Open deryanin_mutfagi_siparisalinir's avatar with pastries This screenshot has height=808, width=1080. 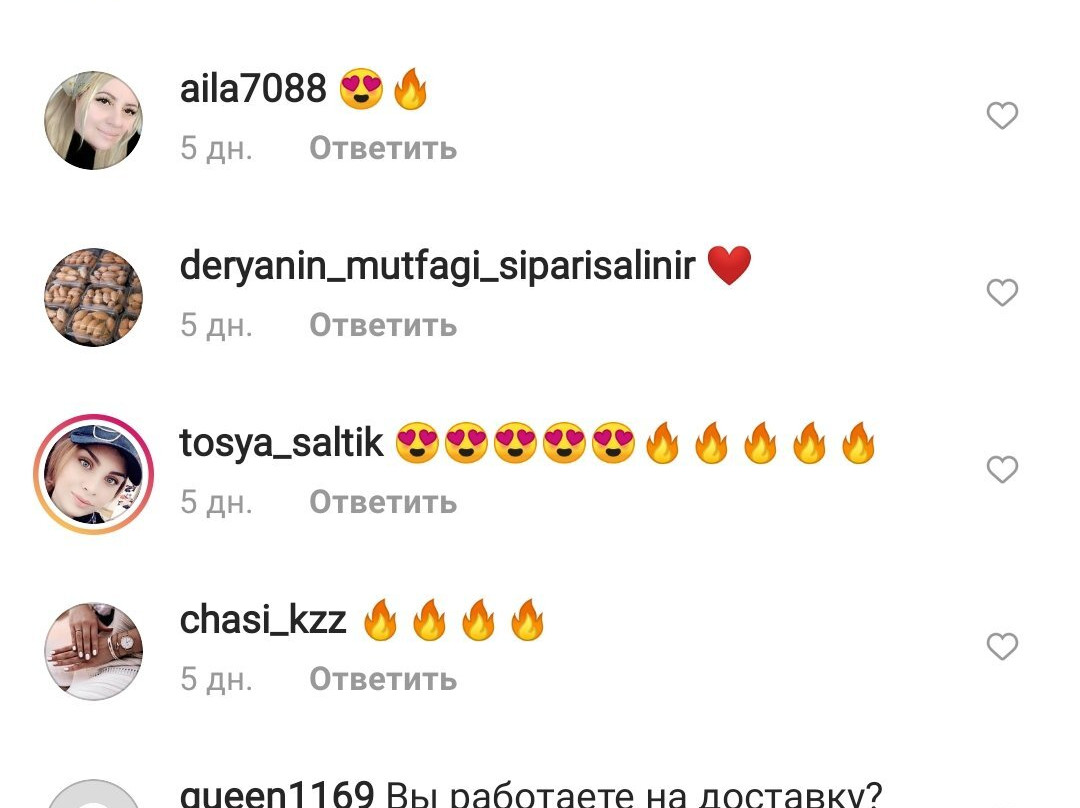pyautogui.click(x=94, y=297)
